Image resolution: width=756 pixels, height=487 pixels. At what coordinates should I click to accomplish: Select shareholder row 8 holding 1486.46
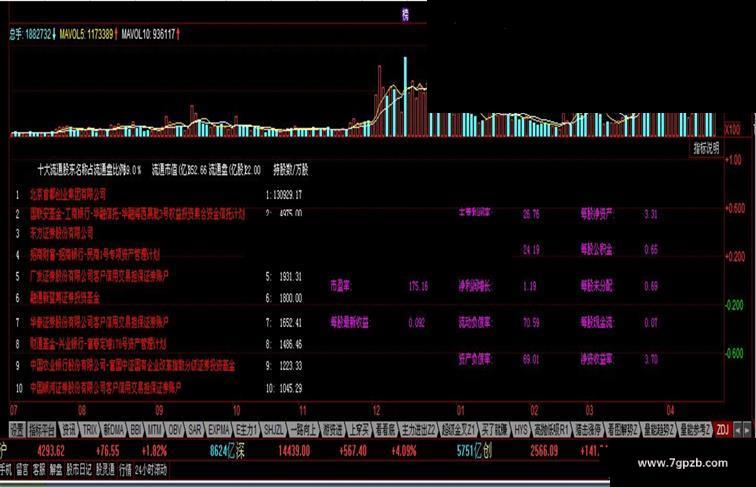pyautogui.click(x=159, y=344)
